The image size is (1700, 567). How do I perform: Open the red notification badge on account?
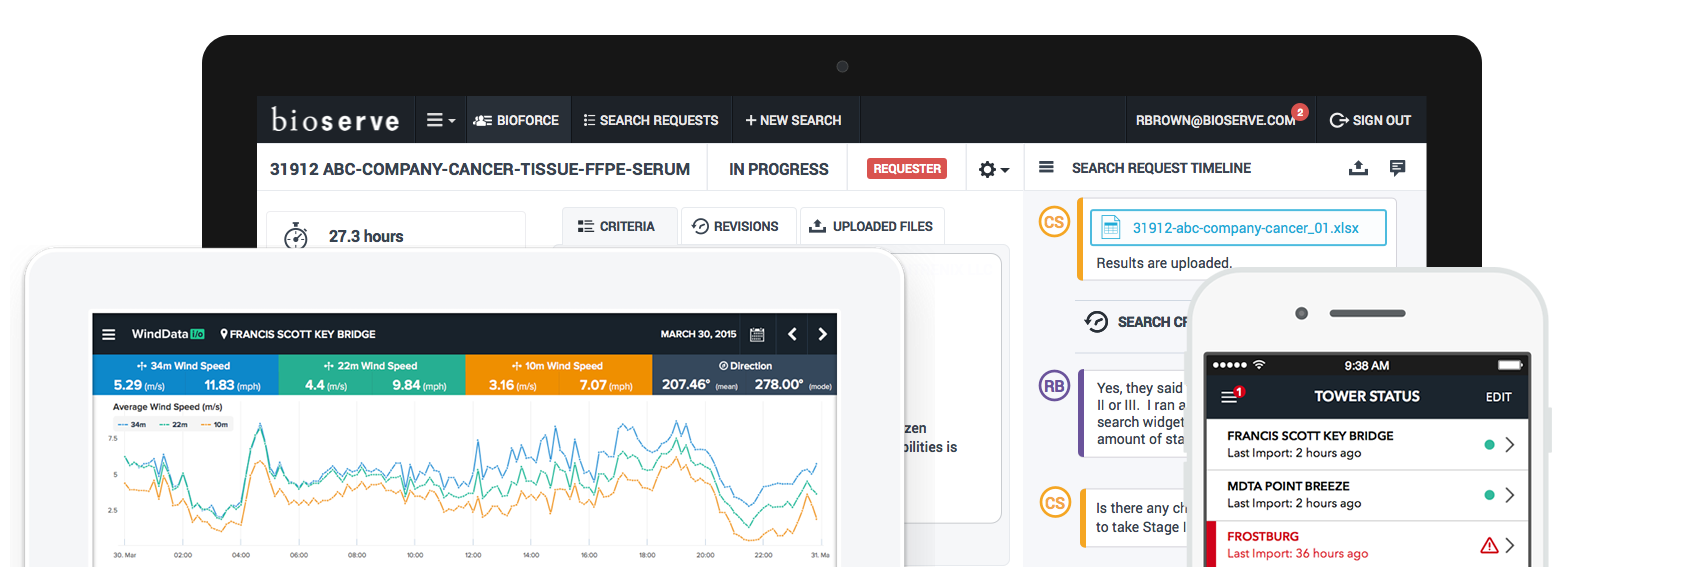pos(1300,112)
